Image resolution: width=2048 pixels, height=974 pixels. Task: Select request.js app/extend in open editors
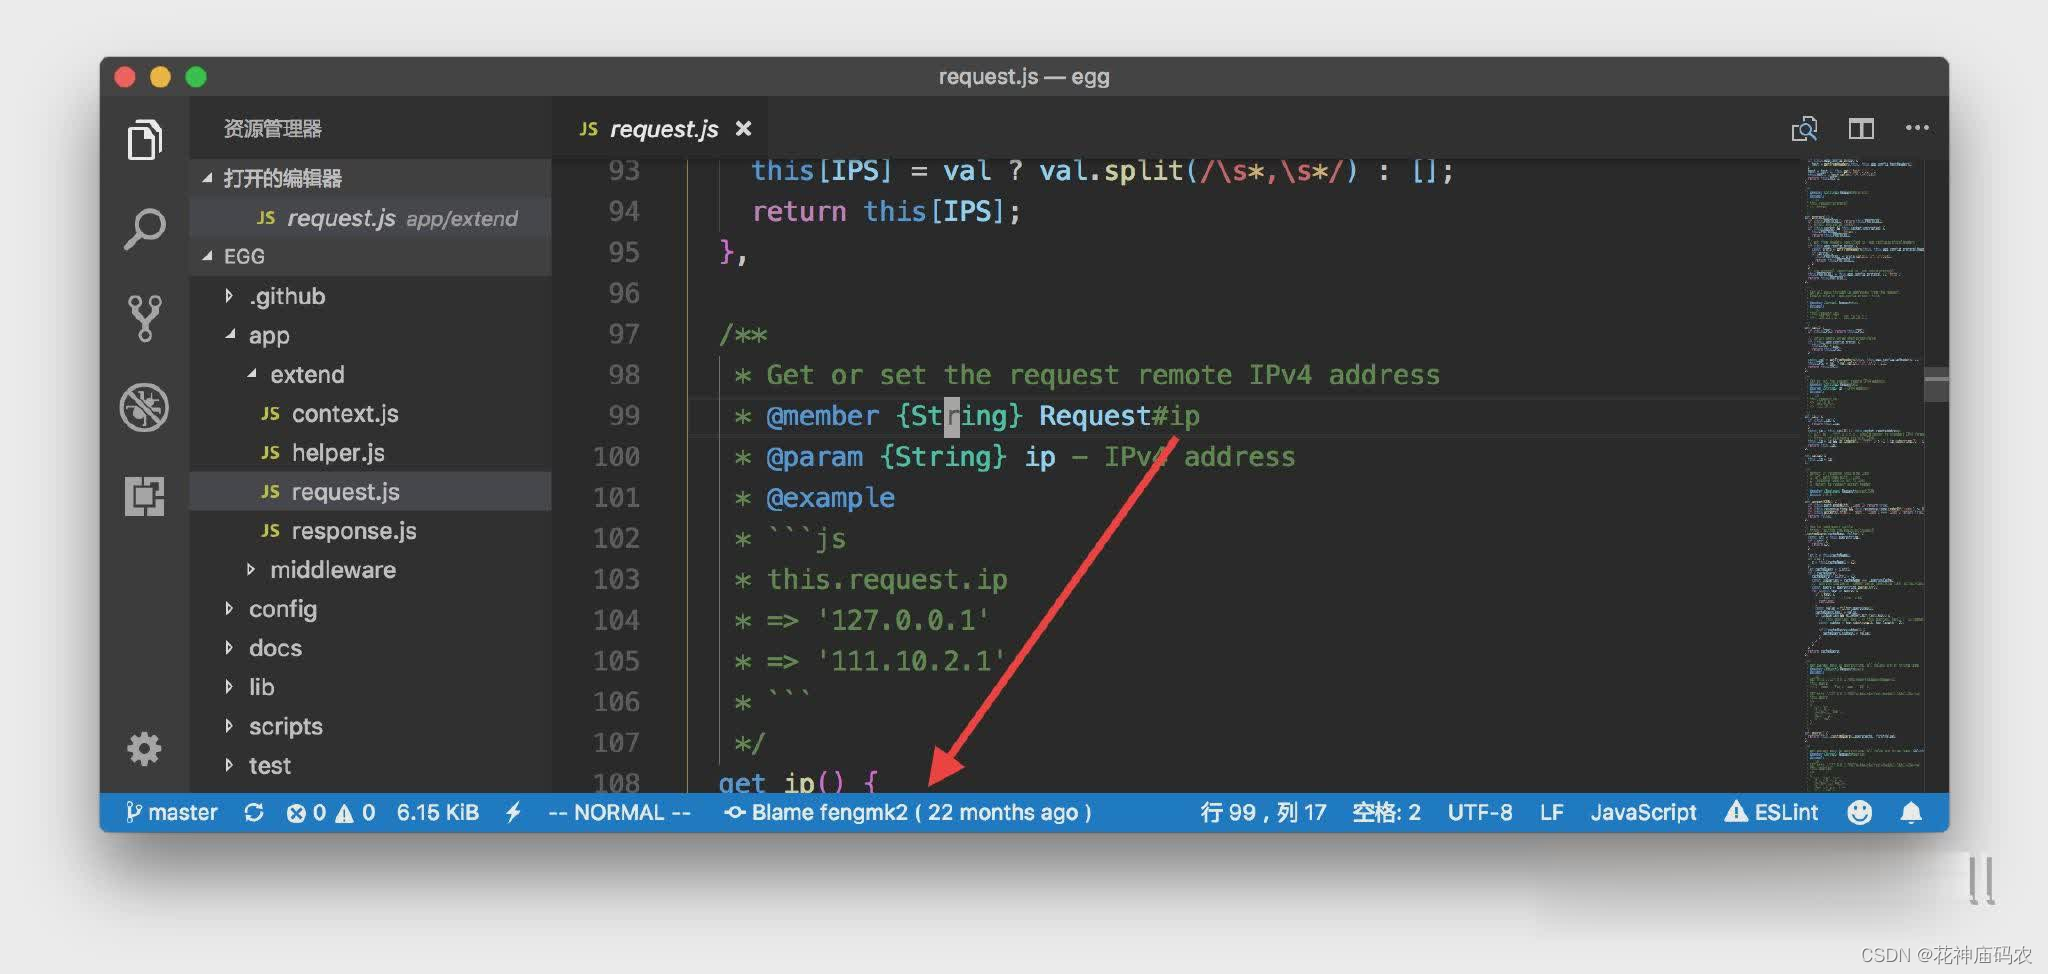pos(370,218)
